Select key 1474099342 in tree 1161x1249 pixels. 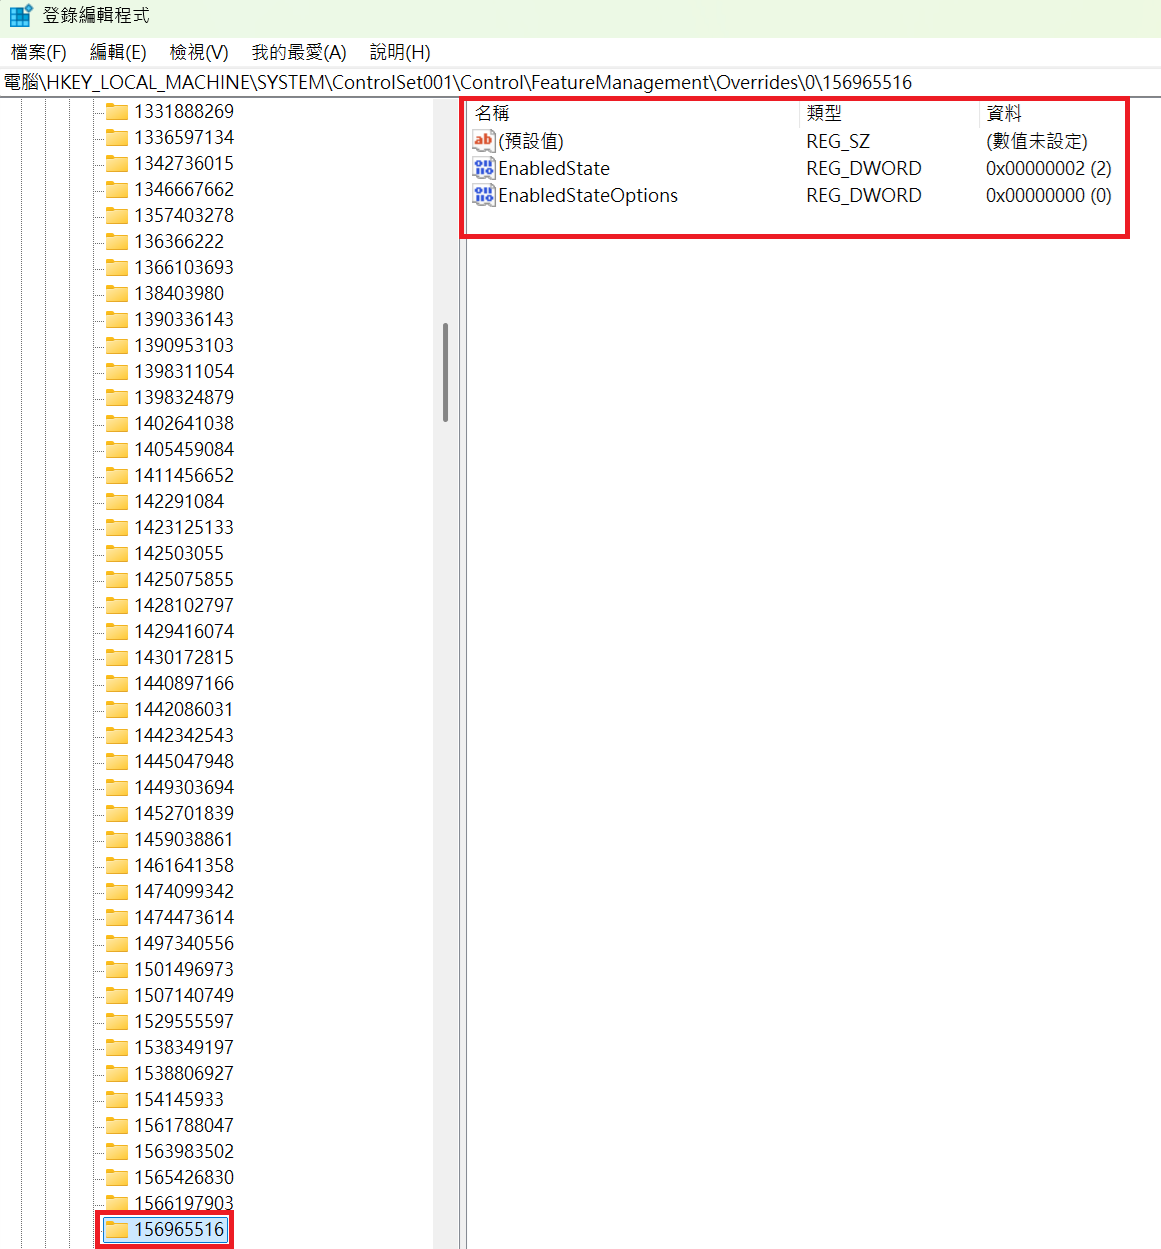(x=184, y=891)
